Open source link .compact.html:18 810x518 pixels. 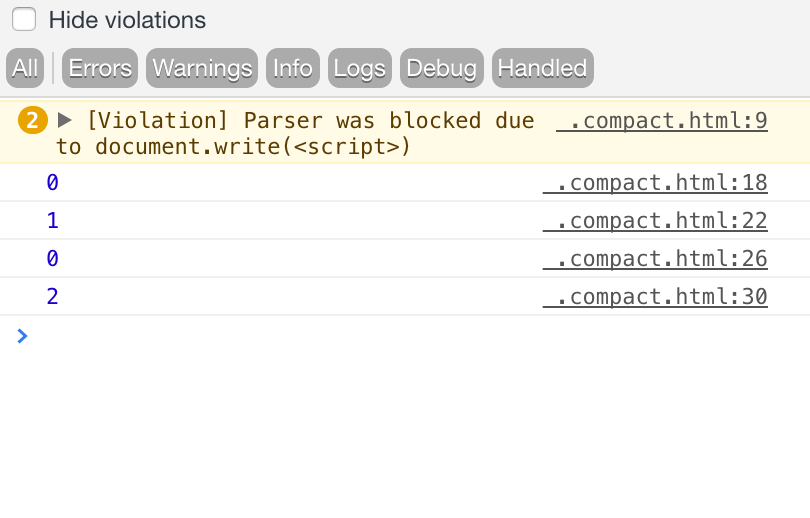655,183
